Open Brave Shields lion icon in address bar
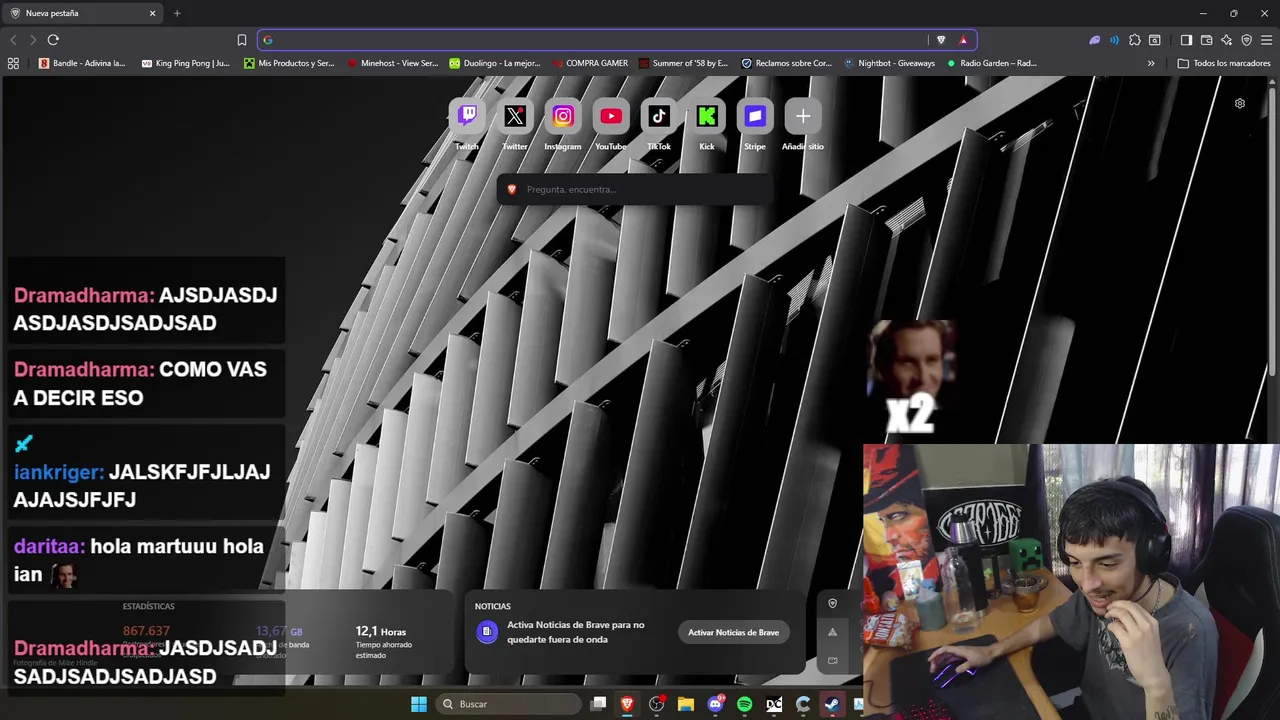Screen dimensions: 1280x720 tap(941, 40)
